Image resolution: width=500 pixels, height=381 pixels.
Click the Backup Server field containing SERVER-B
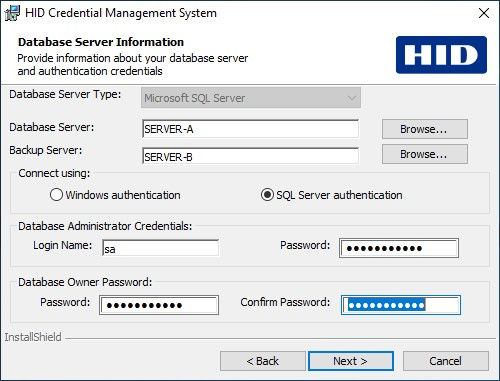click(x=250, y=156)
